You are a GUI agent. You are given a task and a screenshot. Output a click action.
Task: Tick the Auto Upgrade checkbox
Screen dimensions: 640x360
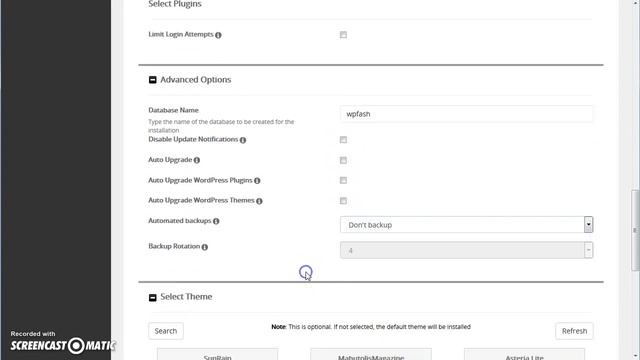[x=343, y=160]
